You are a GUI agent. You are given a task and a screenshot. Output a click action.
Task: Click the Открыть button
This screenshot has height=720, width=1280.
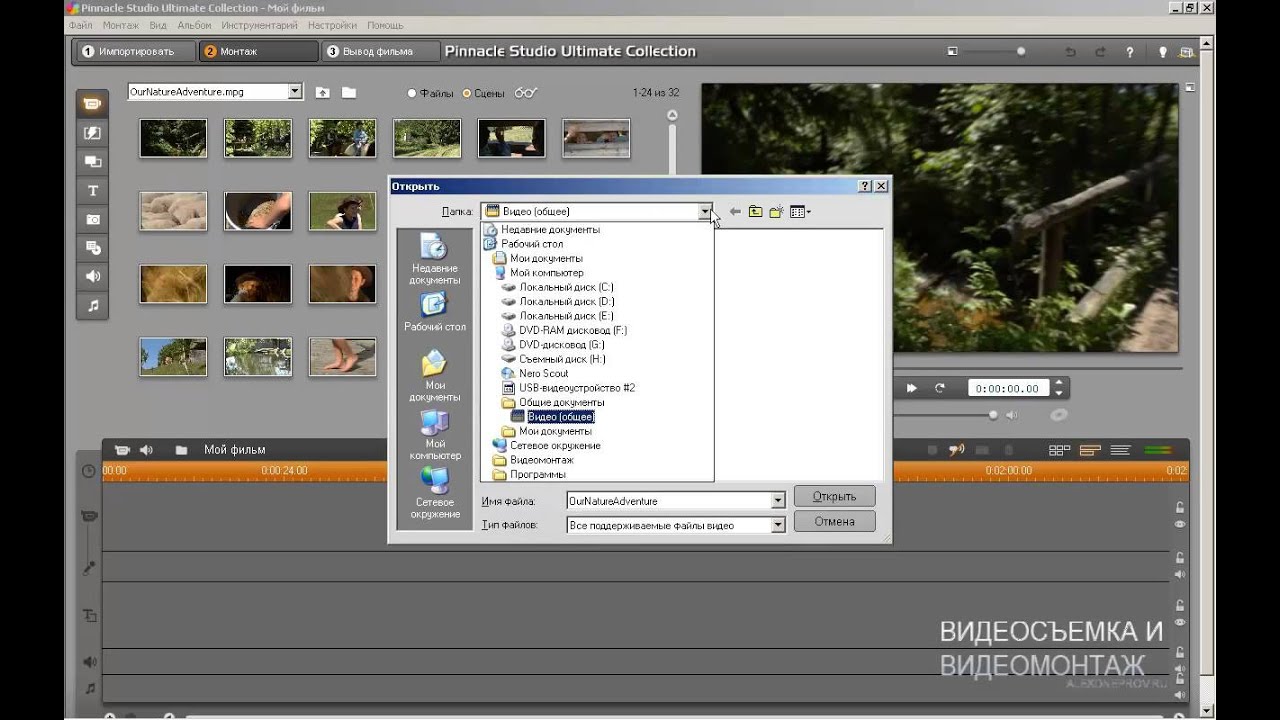[835, 496]
